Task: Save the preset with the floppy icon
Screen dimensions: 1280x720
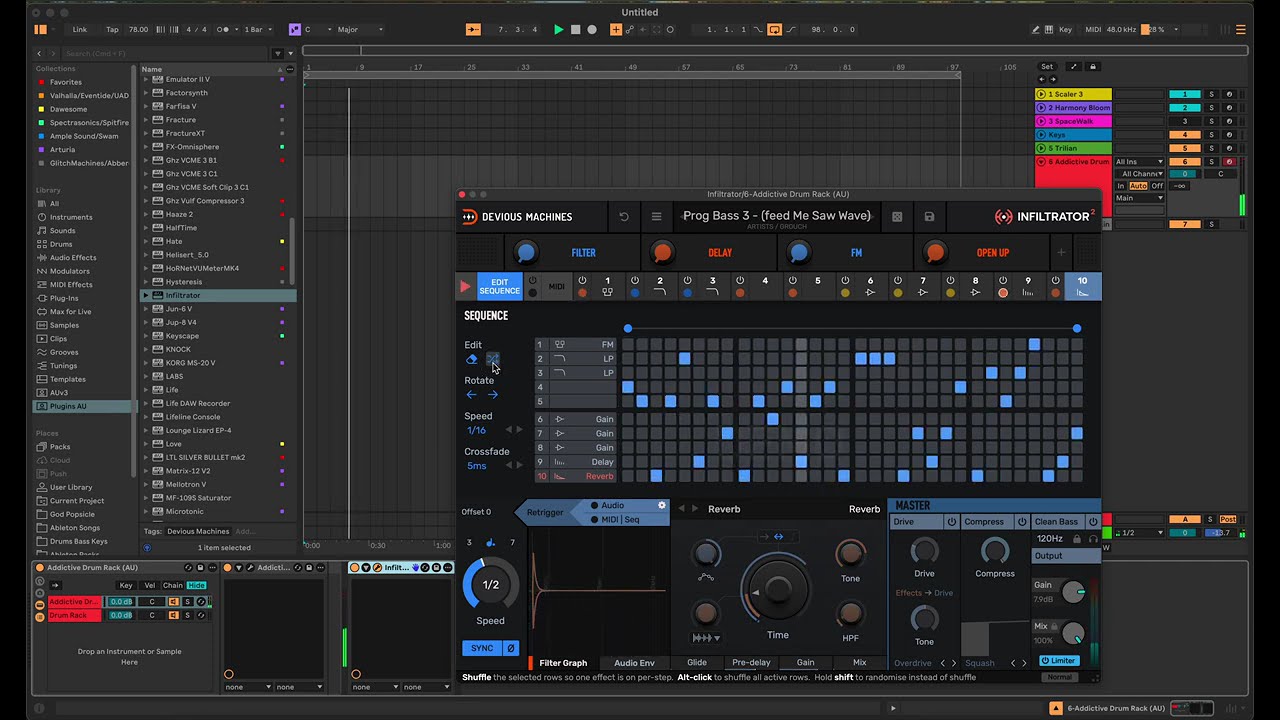Action: tap(929, 216)
